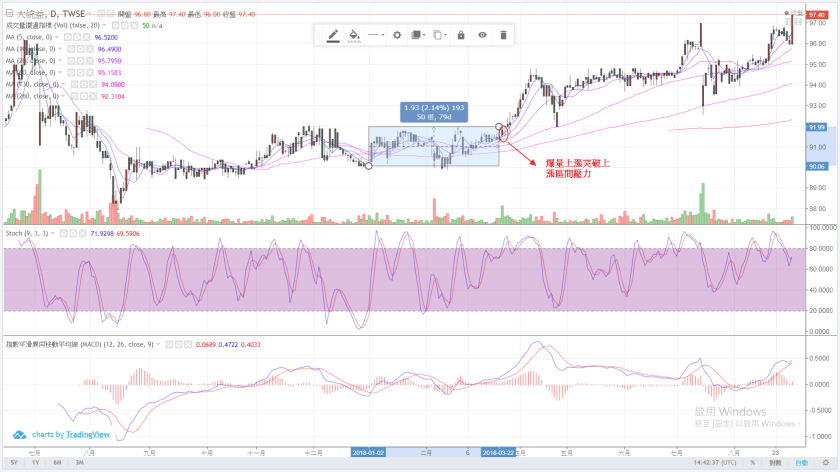Image resolution: width=840 pixels, height=472 pixels.
Task: Open chart settings gear at bottom right
Action: pos(826,463)
